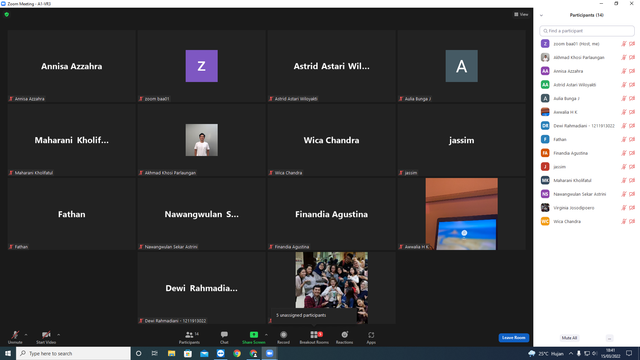The height and width of the screenshot is (360, 640).
Task: Open the Apps icon
Action: pos(371,335)
